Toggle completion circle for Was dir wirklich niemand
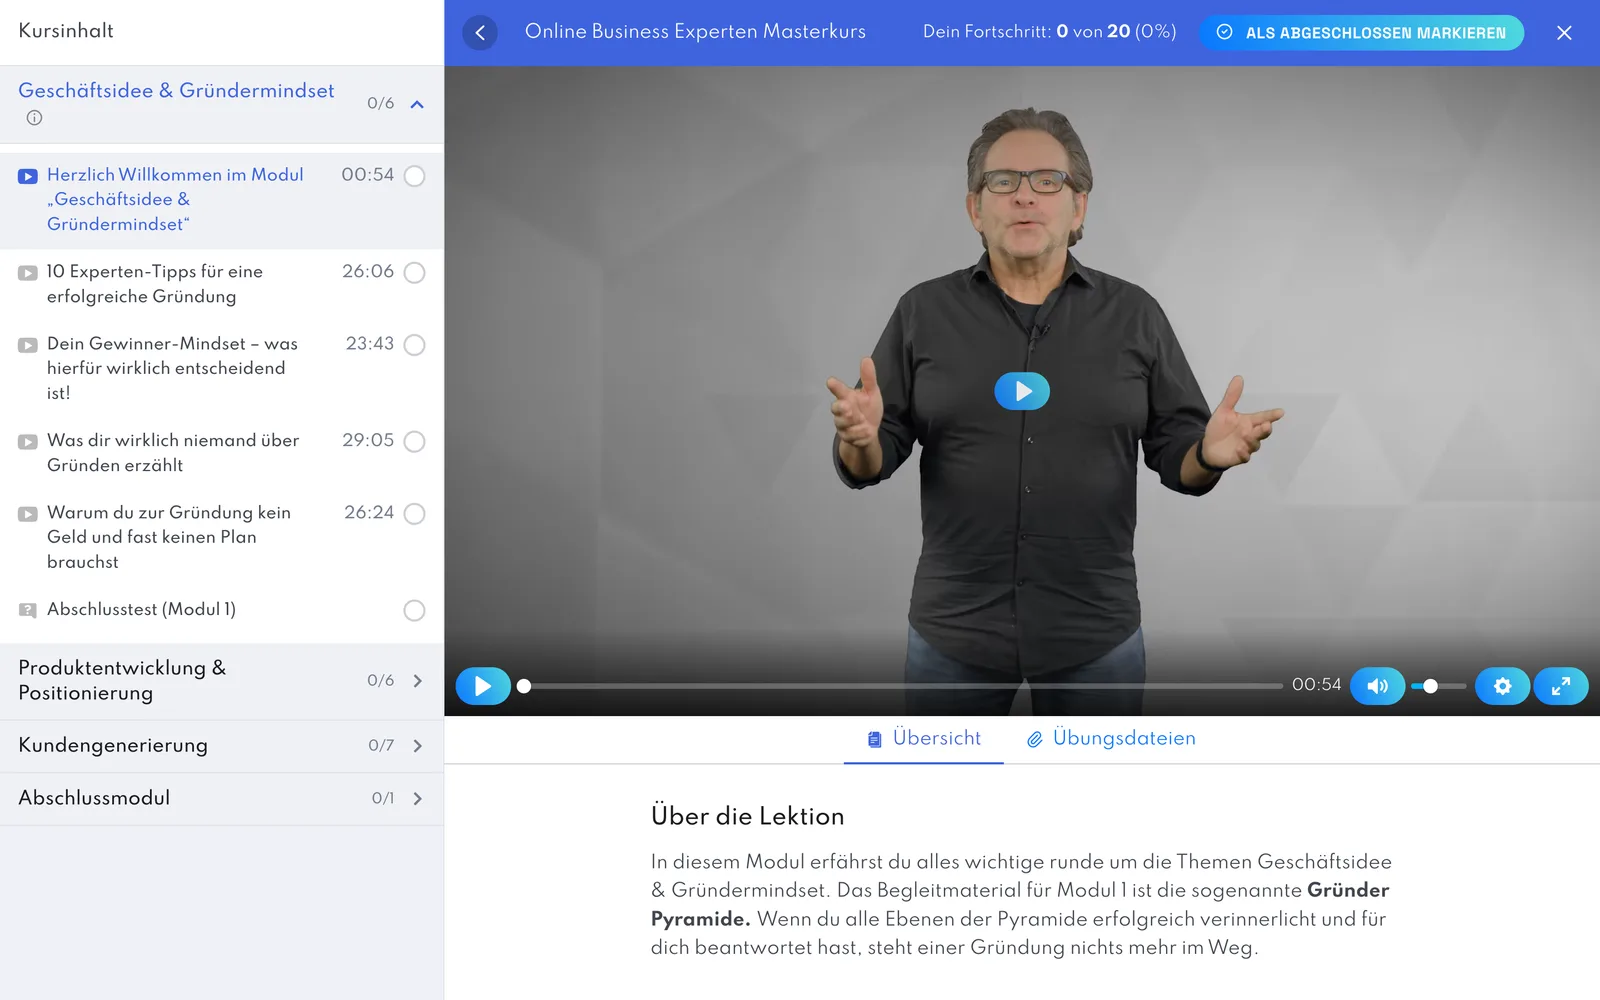The height and width of the screenshot is (1000, 1600). click(414, 442)
